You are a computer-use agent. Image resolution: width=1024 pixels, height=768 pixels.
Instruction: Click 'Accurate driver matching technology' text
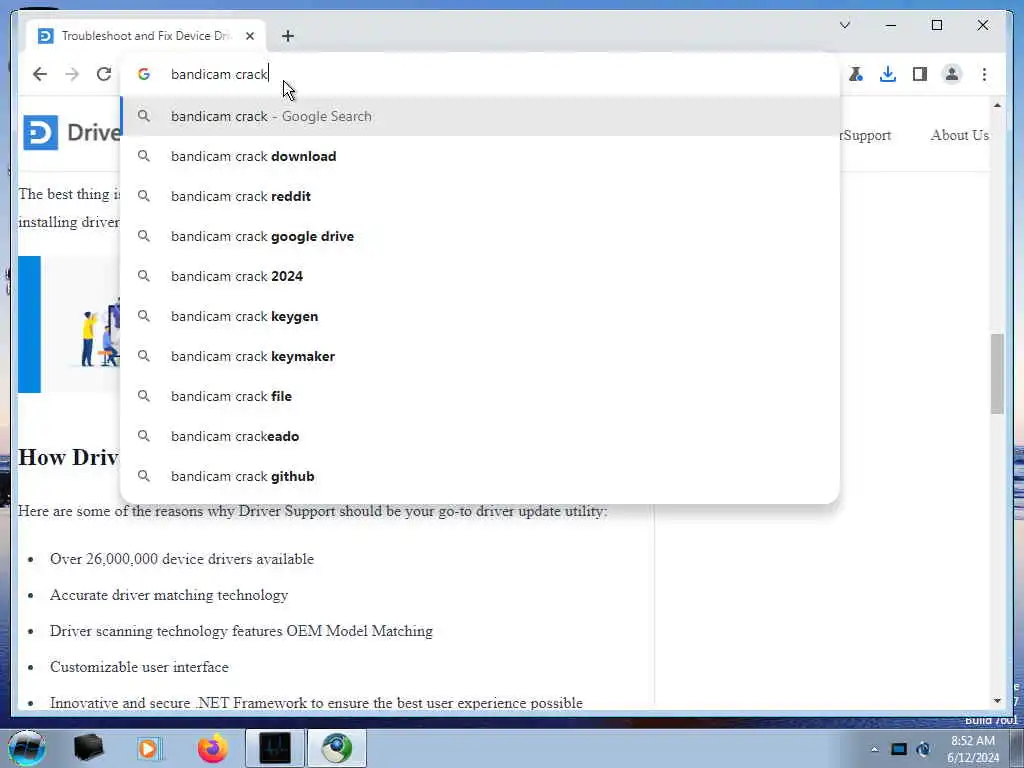click(168, 595)
